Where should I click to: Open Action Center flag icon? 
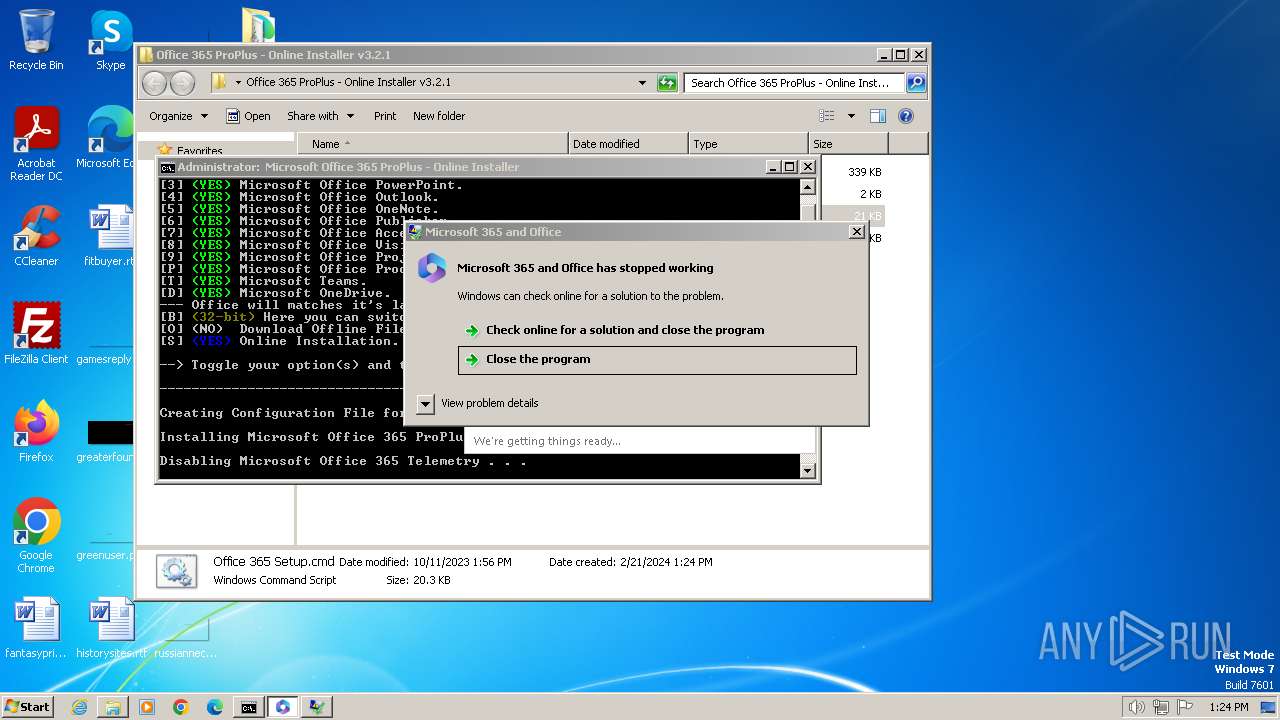tap(1184, 707)
